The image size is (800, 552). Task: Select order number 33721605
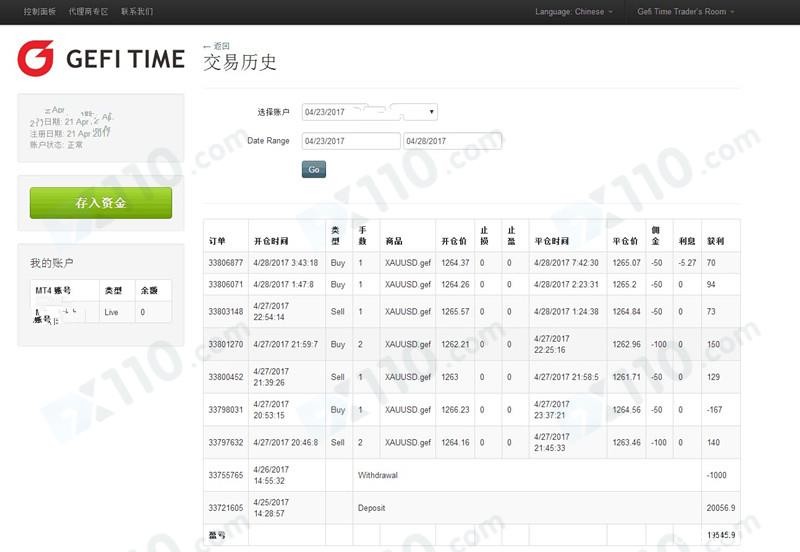226,508
